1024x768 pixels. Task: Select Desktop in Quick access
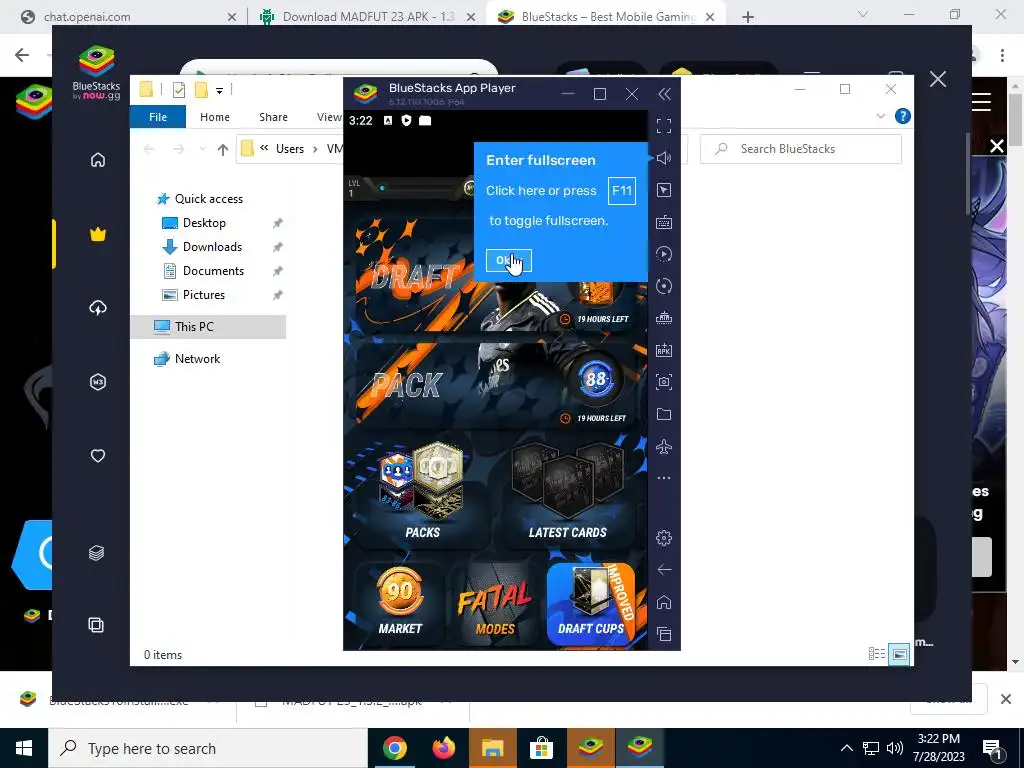point(204,223)
